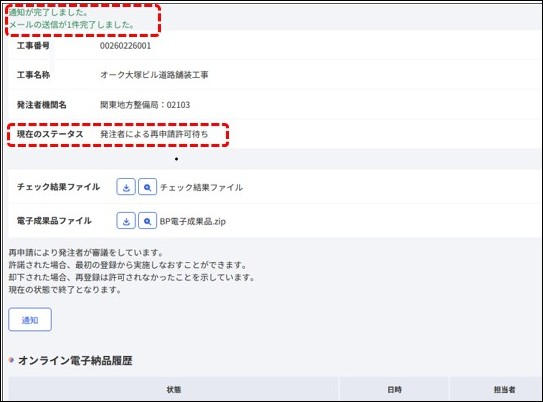Select the value 関東地方整備局：02103
The height and width of the screenshot is (402, 543).
145,105
